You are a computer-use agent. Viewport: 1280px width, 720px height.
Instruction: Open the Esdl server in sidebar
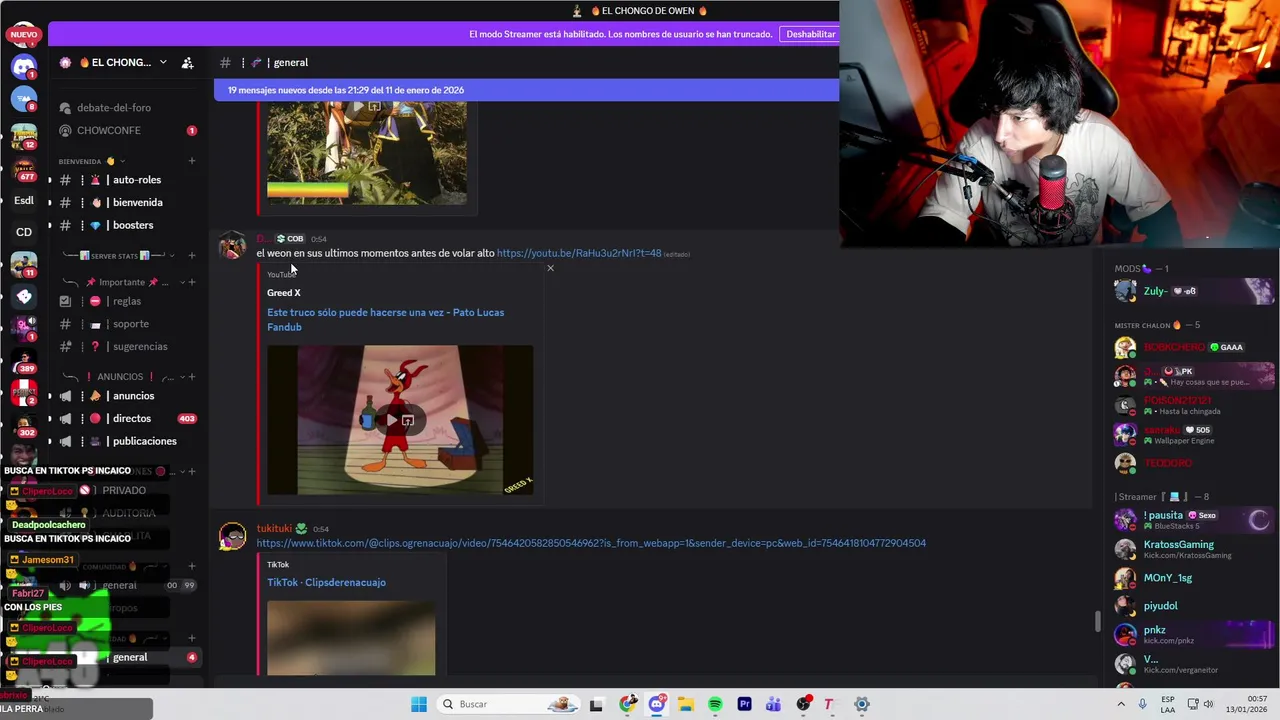tap(24, 200)
